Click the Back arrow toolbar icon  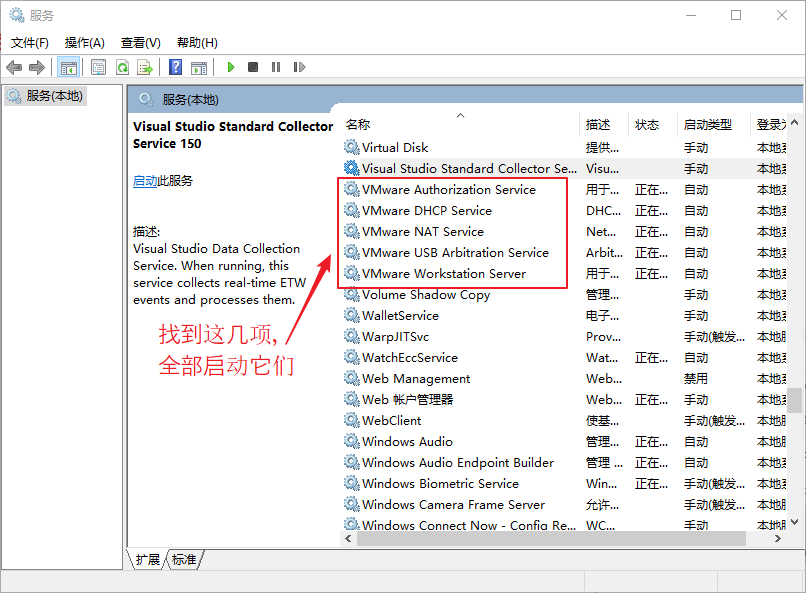pyautogui.click(x=14, y=67)
